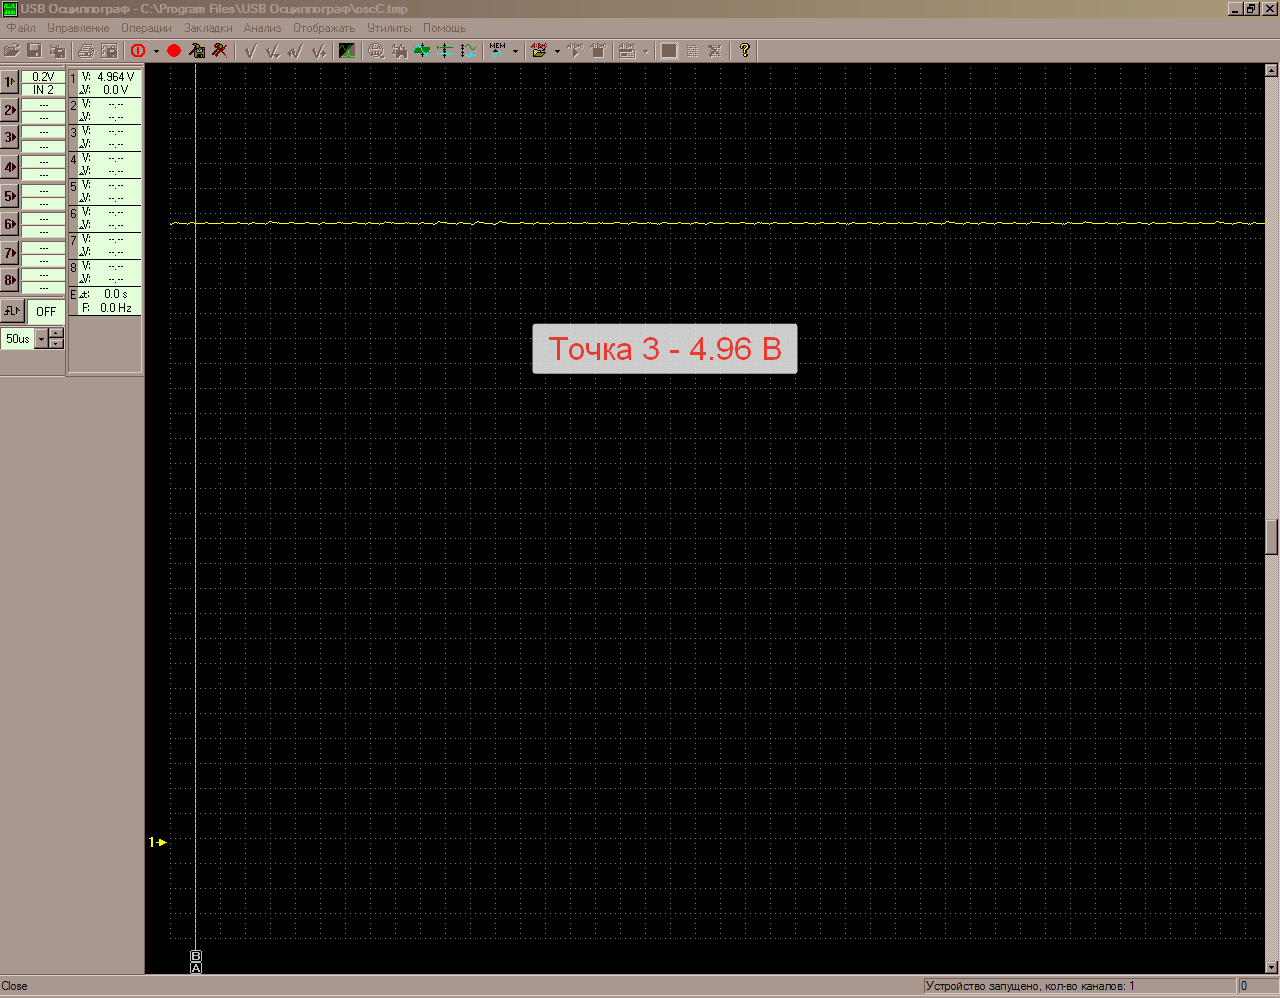The height and width of the screenshot is (998, 1280).
Task: Open the Утилиты menu
Action: [x=389, y=28]
